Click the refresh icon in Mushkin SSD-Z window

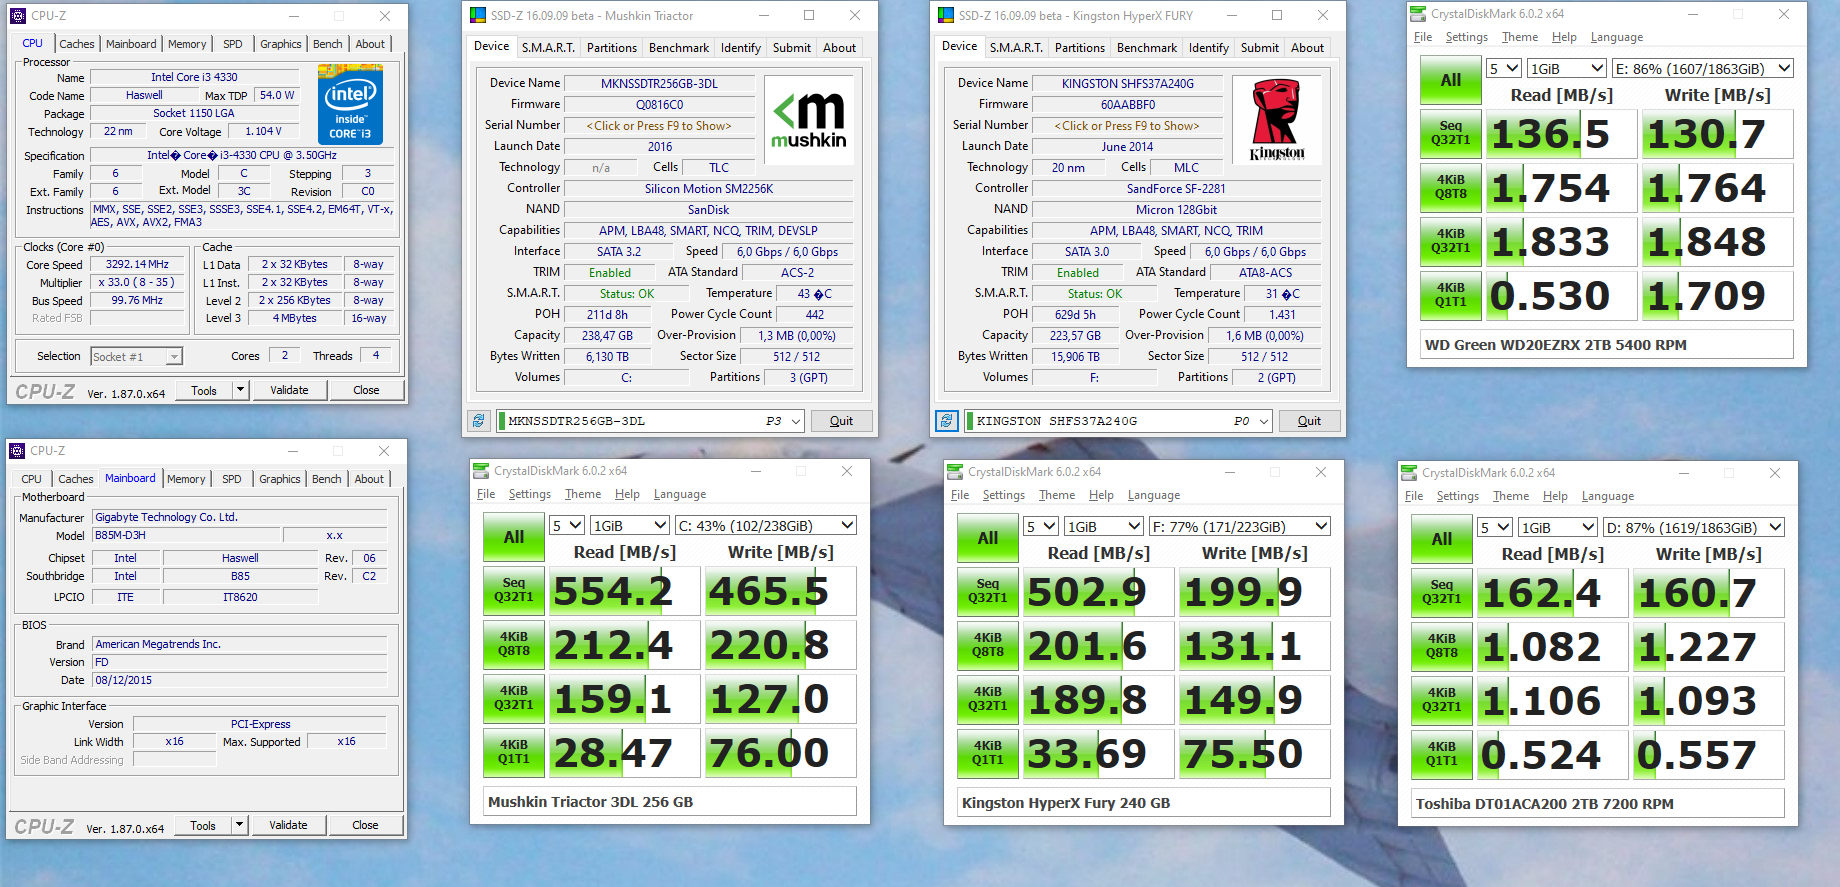478,421
